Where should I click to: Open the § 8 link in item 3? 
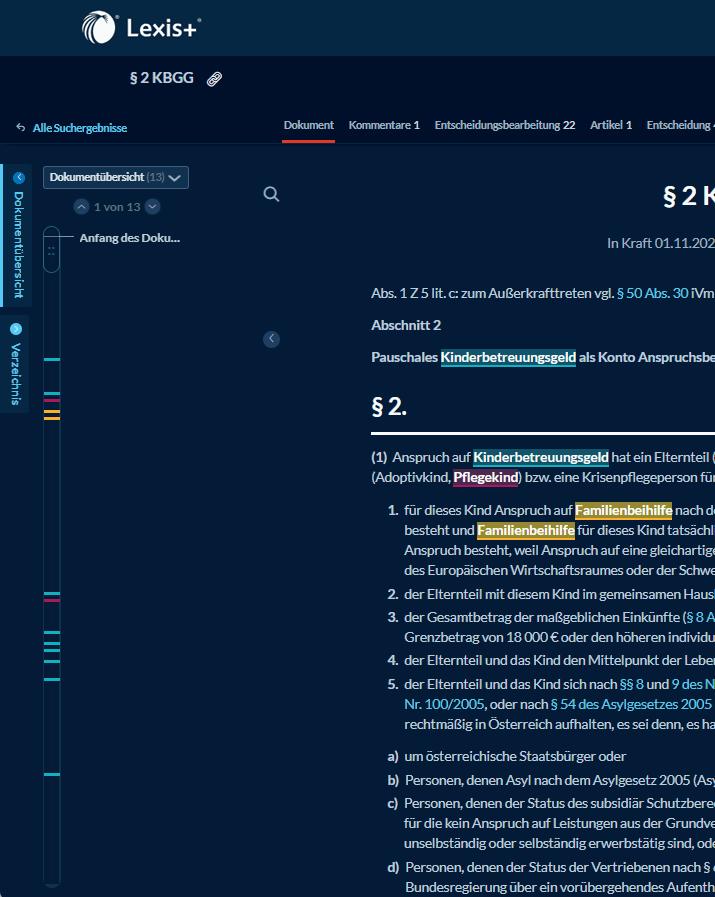700,617
